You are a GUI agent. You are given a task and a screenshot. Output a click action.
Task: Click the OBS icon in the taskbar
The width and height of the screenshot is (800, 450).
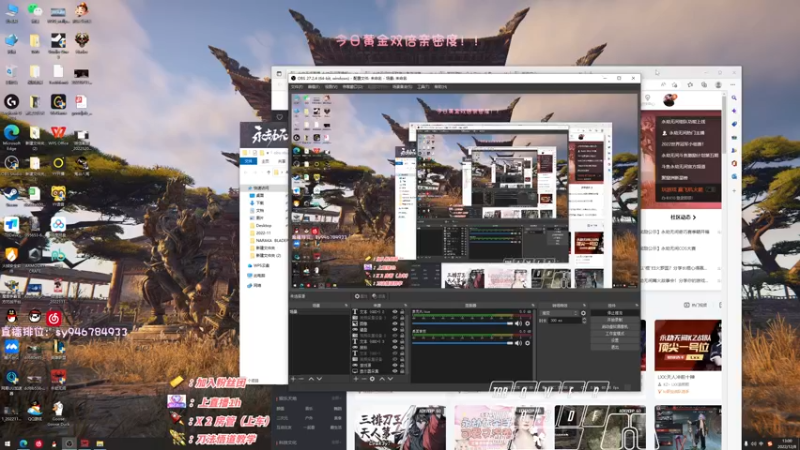point(69,443)
